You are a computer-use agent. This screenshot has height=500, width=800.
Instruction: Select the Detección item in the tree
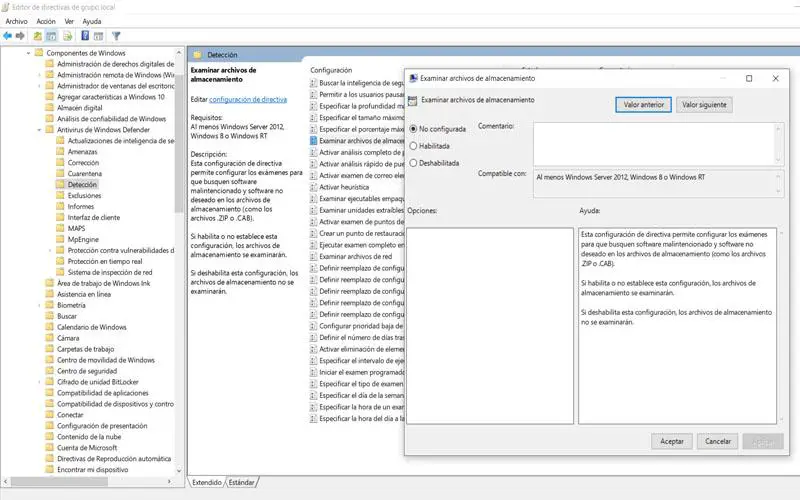point(82,185)
